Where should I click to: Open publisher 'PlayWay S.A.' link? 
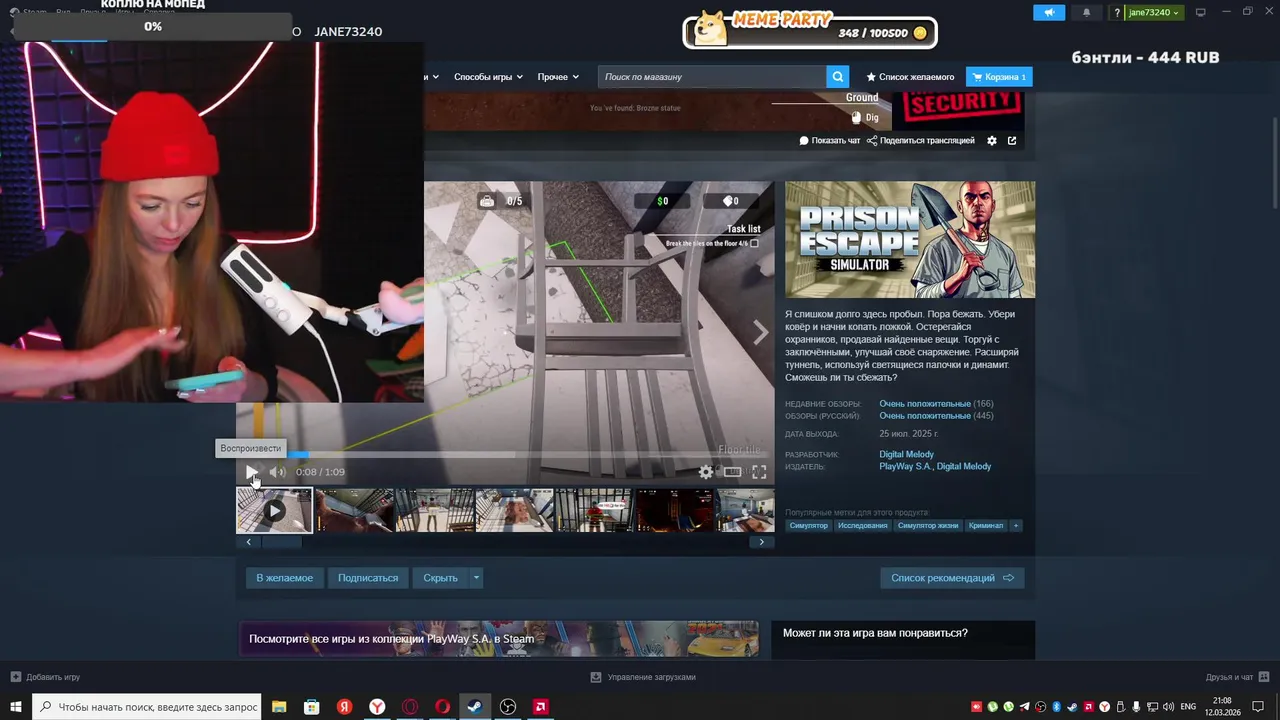[905, 467]
